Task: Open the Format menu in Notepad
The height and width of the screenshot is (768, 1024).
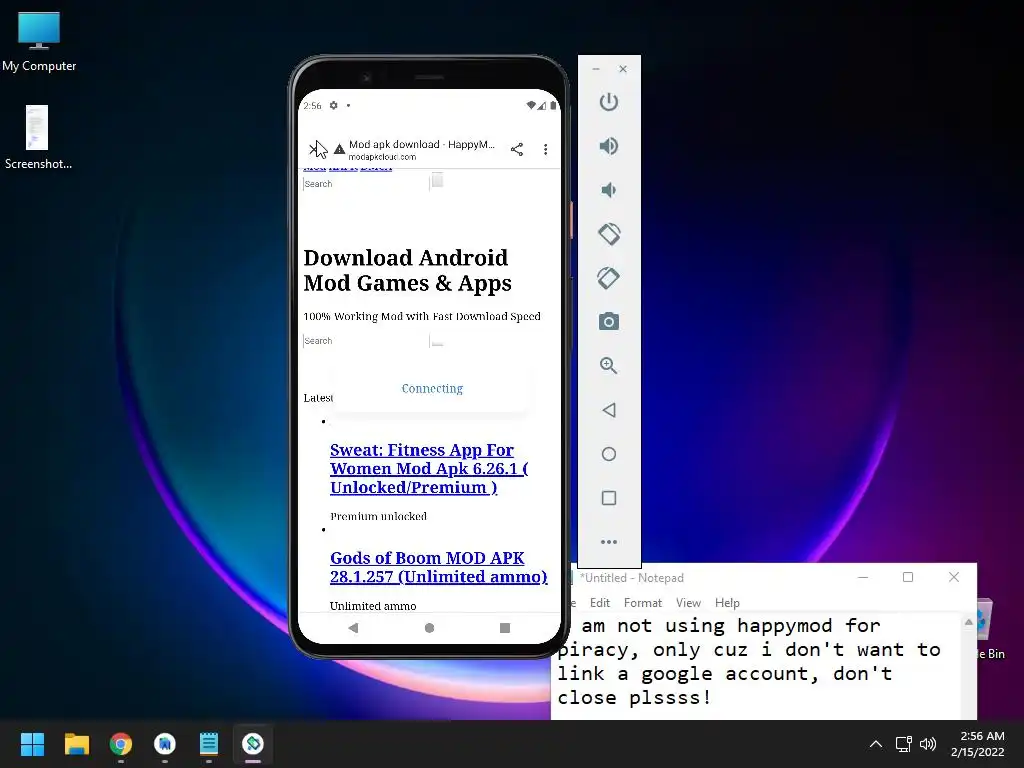Action: [x=643, y=603]
